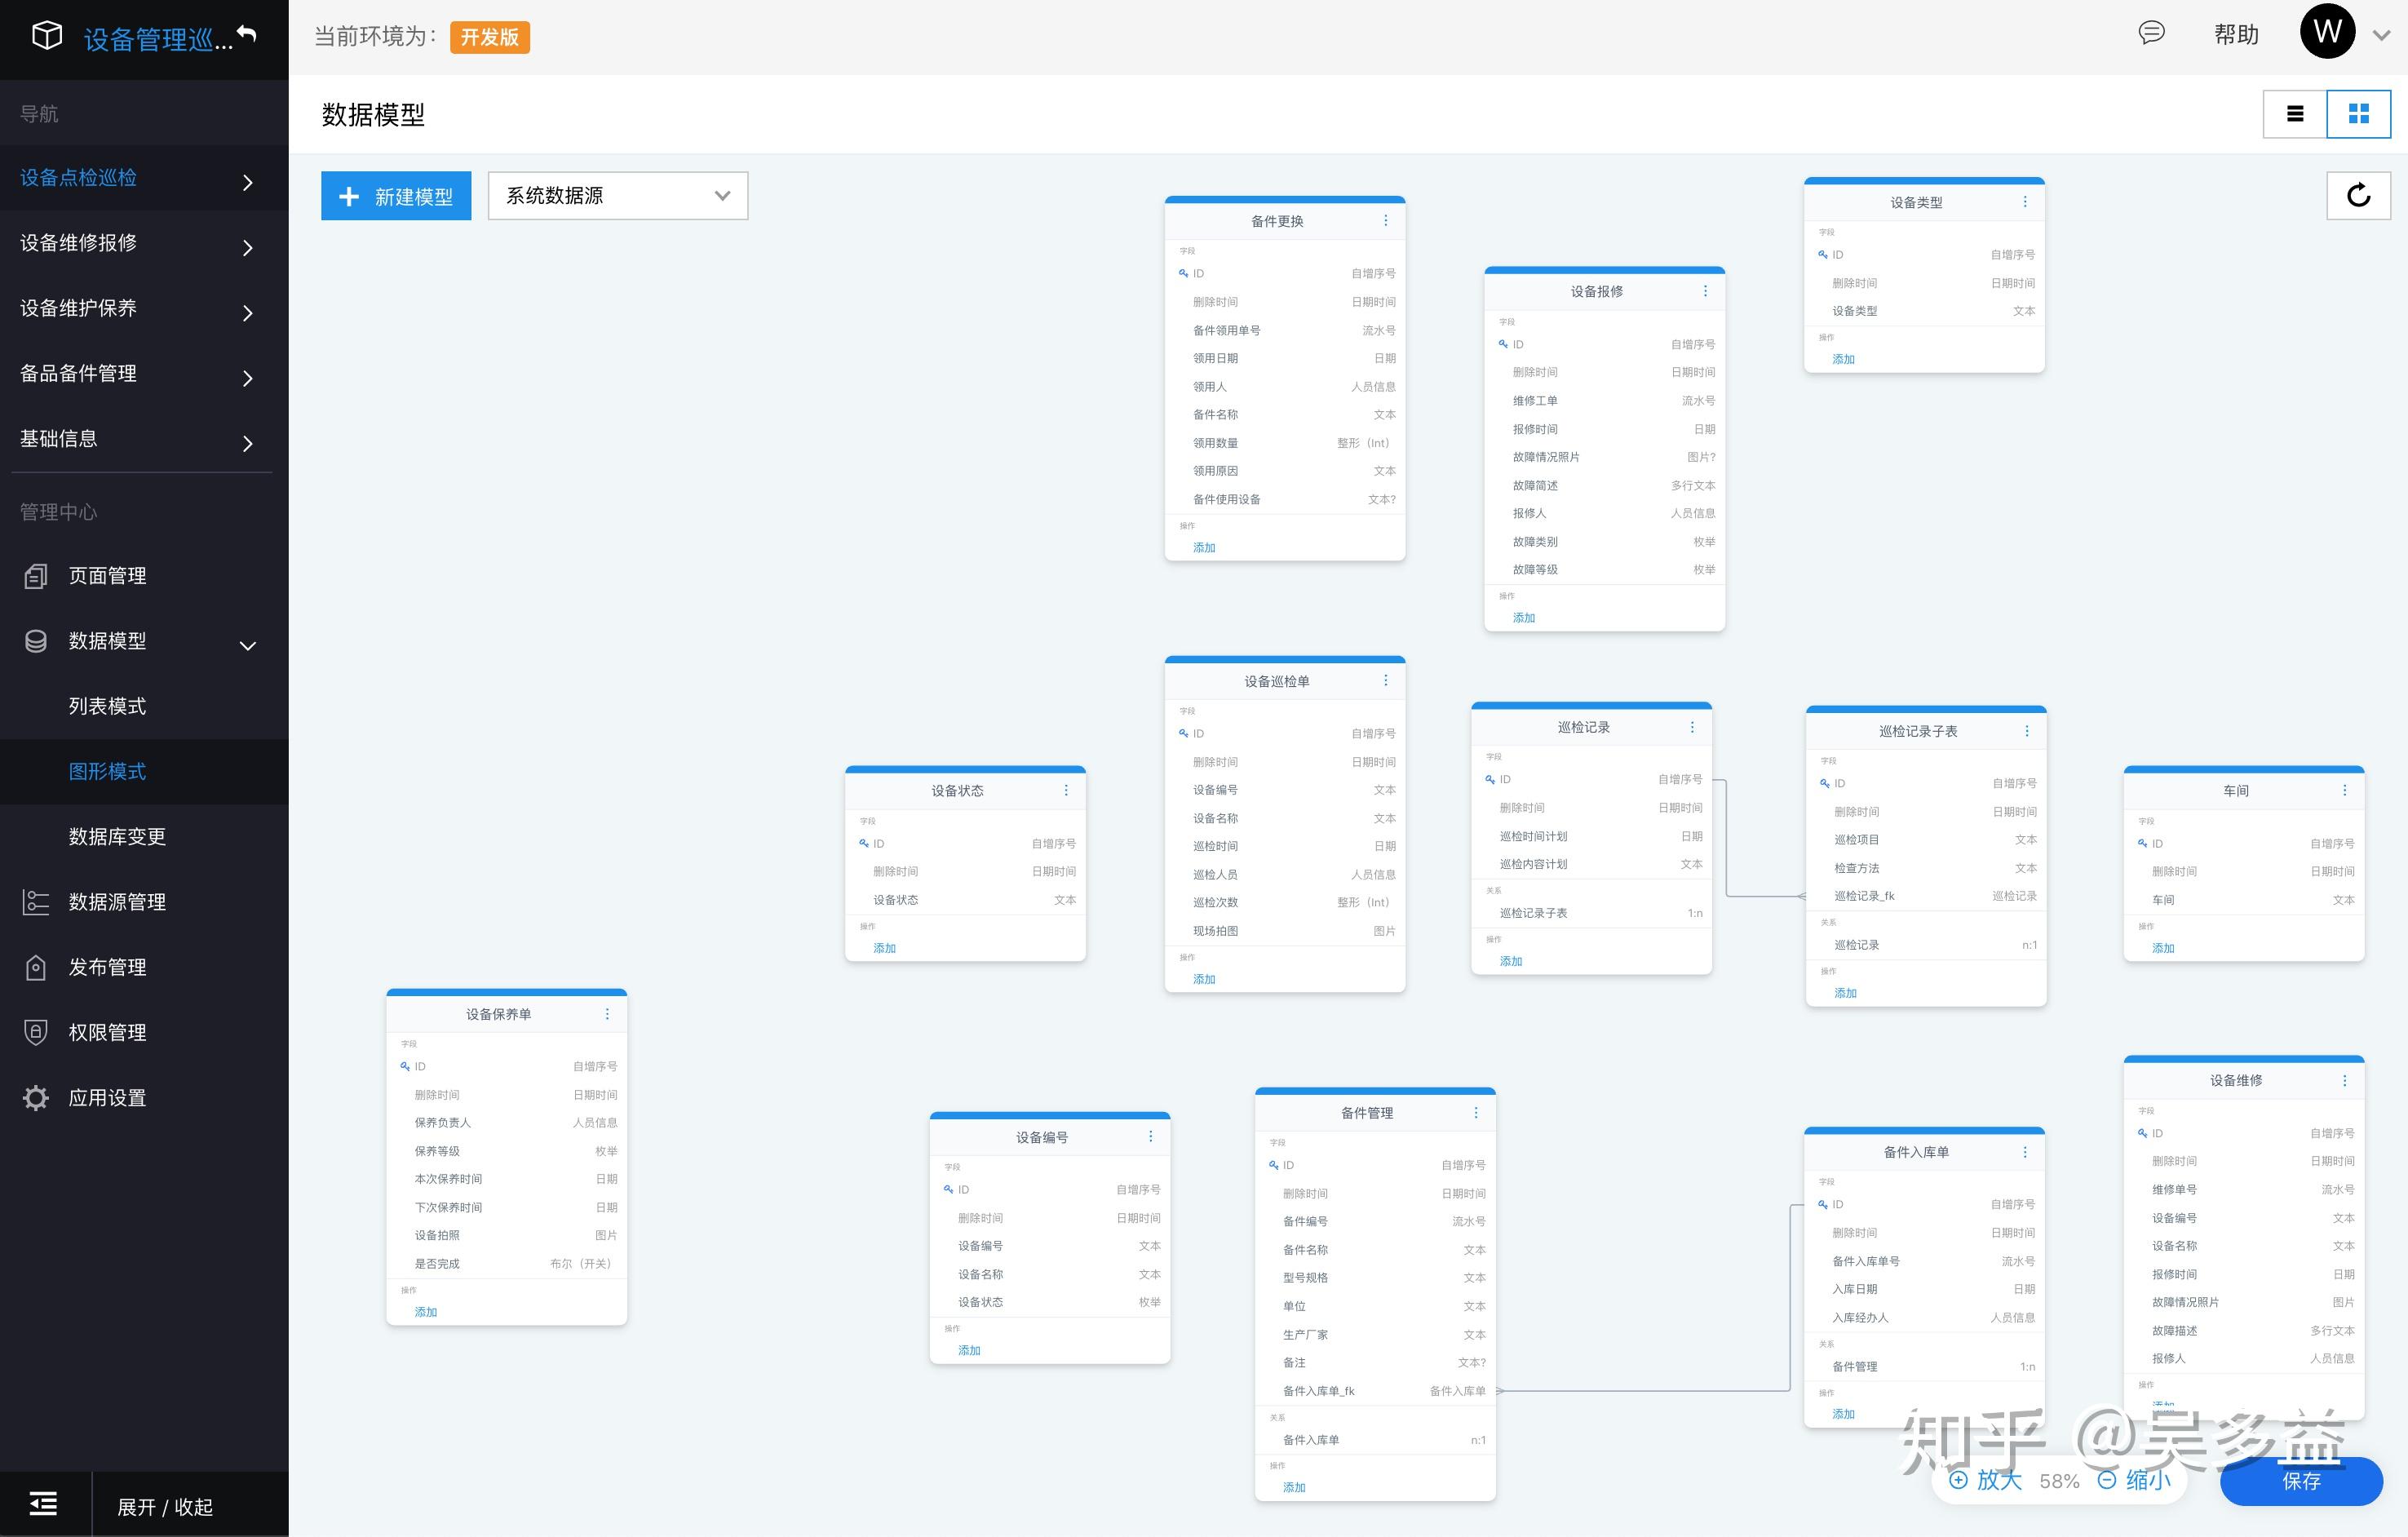Open 数据库变更 menu item
2408x1537 pixels.
click(x=117, y=837)
